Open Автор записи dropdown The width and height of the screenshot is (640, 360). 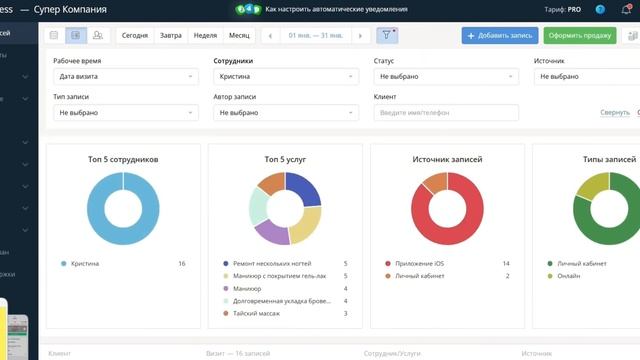(286, 113)
